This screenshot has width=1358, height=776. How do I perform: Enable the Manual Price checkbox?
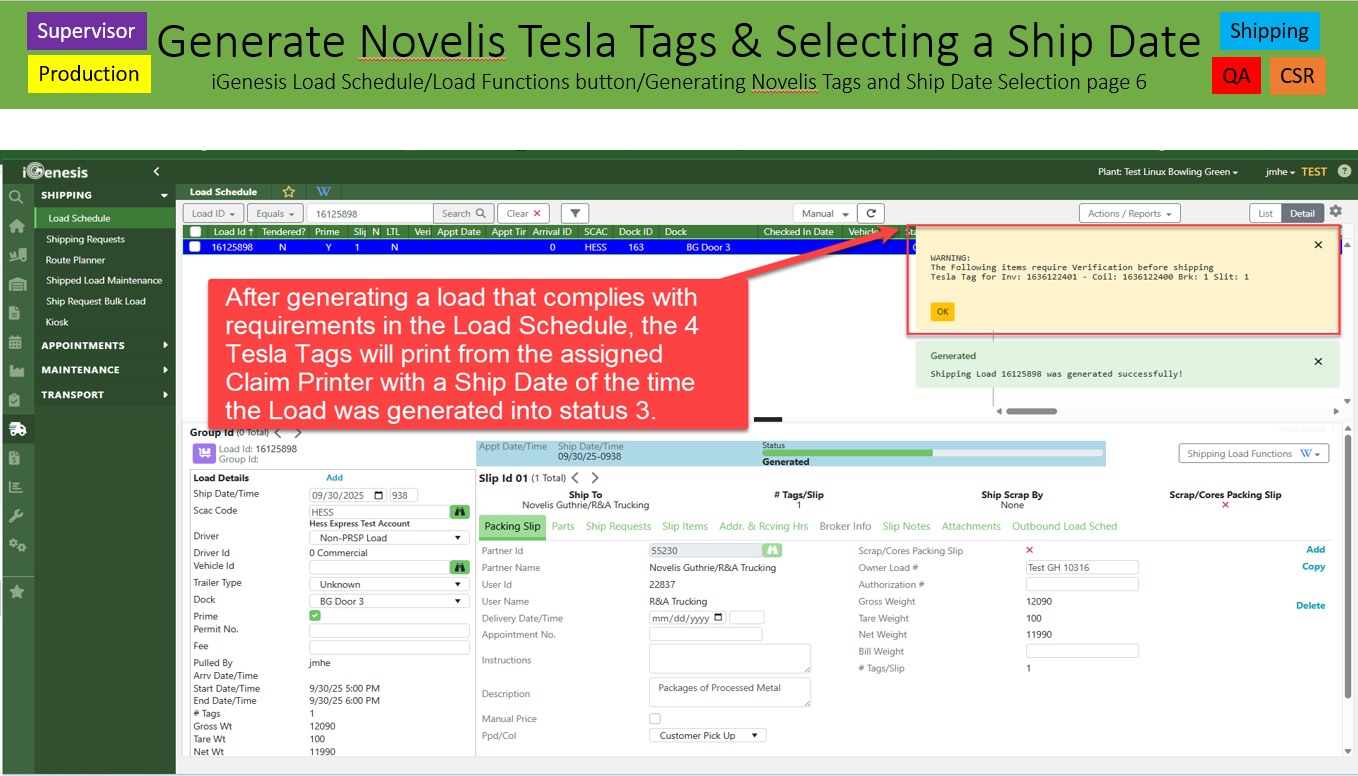pos(655,718)
